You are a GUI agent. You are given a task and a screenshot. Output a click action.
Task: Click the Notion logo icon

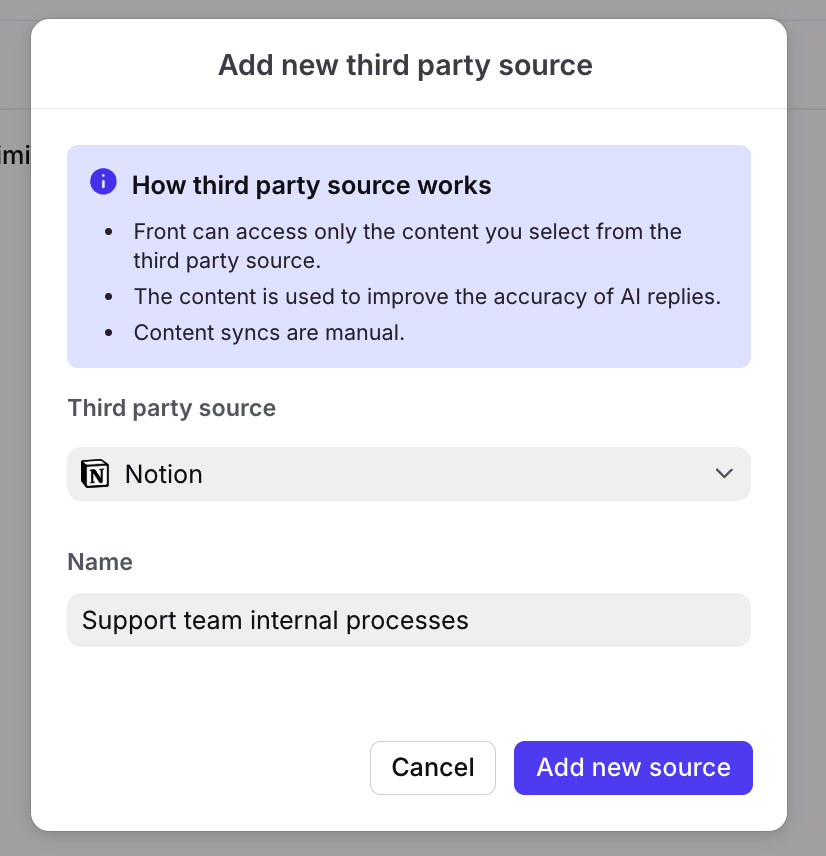tap(95, 474)
